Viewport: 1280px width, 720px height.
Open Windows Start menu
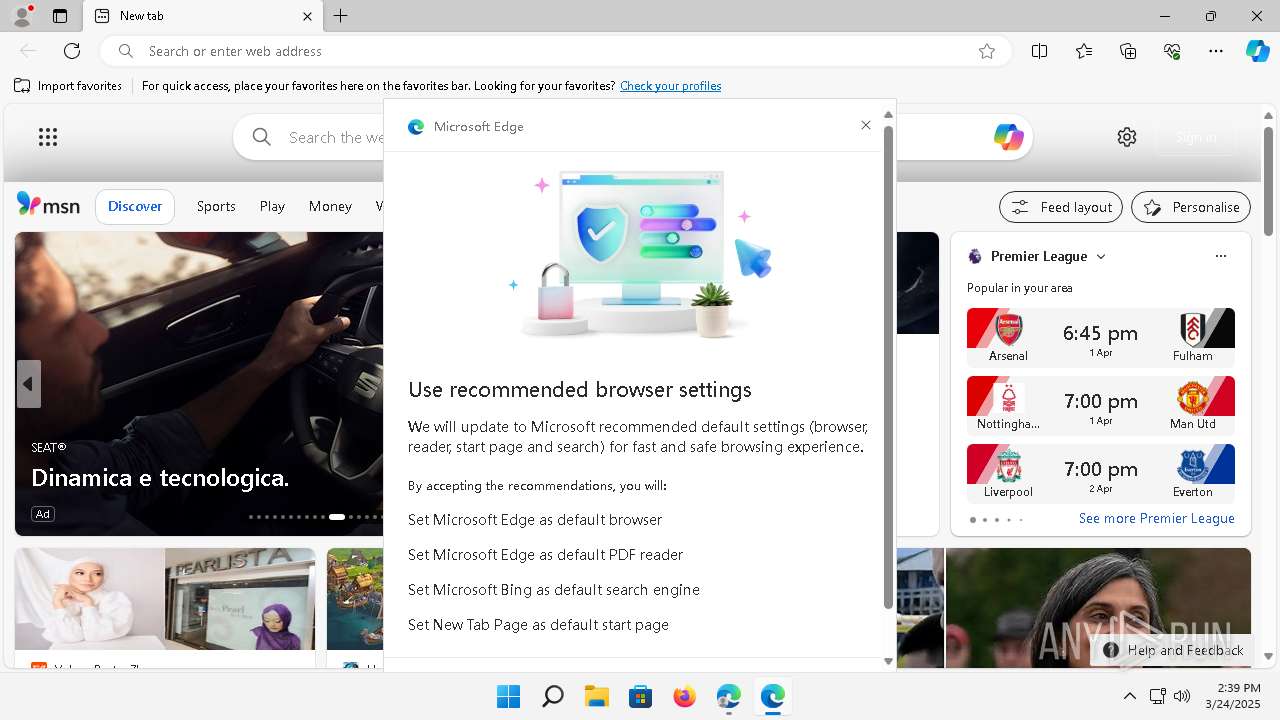tap(508, 696)
